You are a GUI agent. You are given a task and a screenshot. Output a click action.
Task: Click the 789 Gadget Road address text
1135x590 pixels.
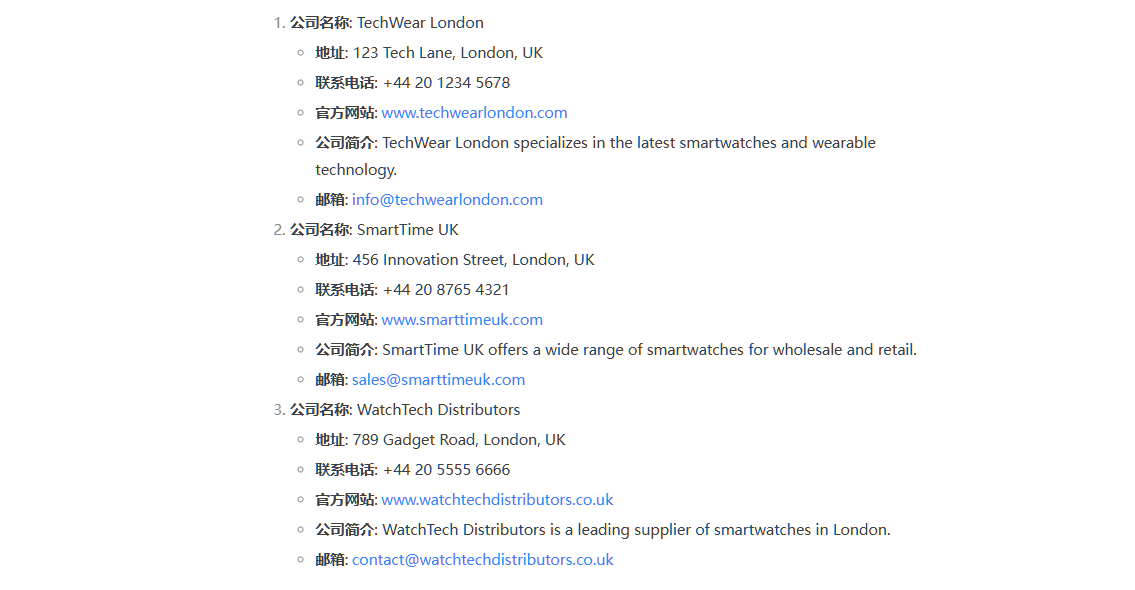pyautogui.click(x=459, y=440)
